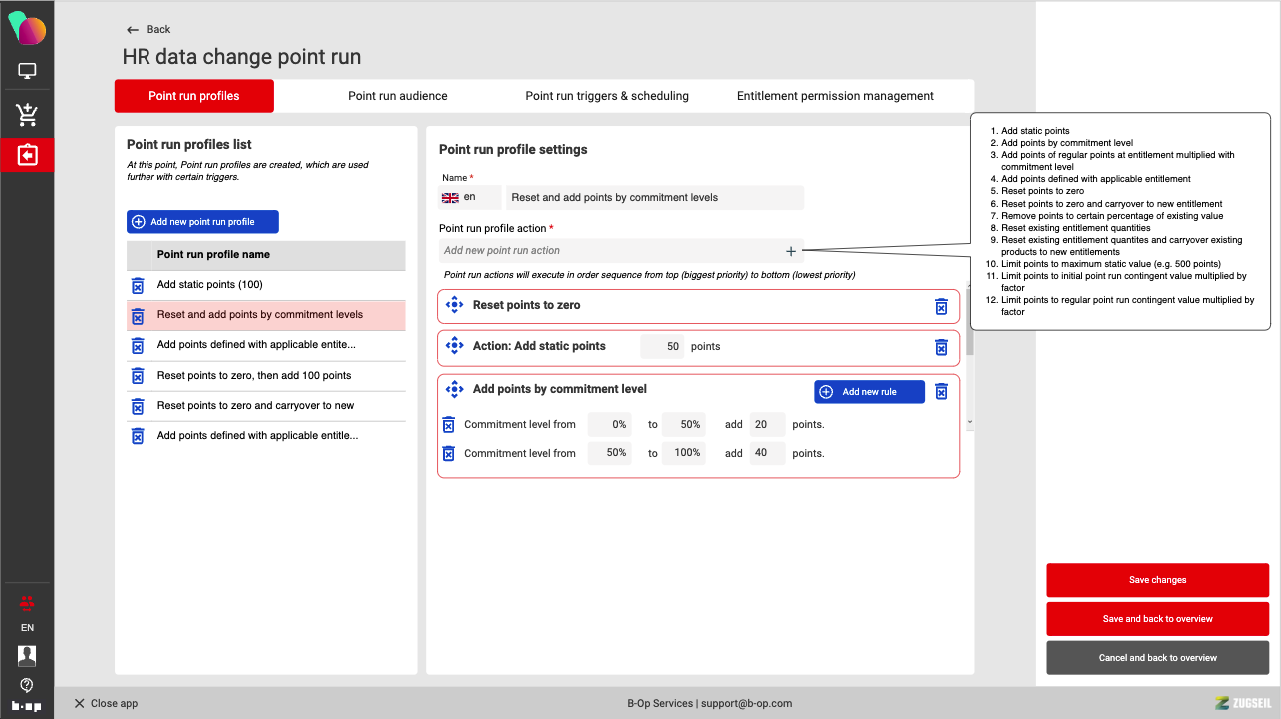
Task: Click drag handle of 'Action: Add static points'
Action: coord(454,346)
